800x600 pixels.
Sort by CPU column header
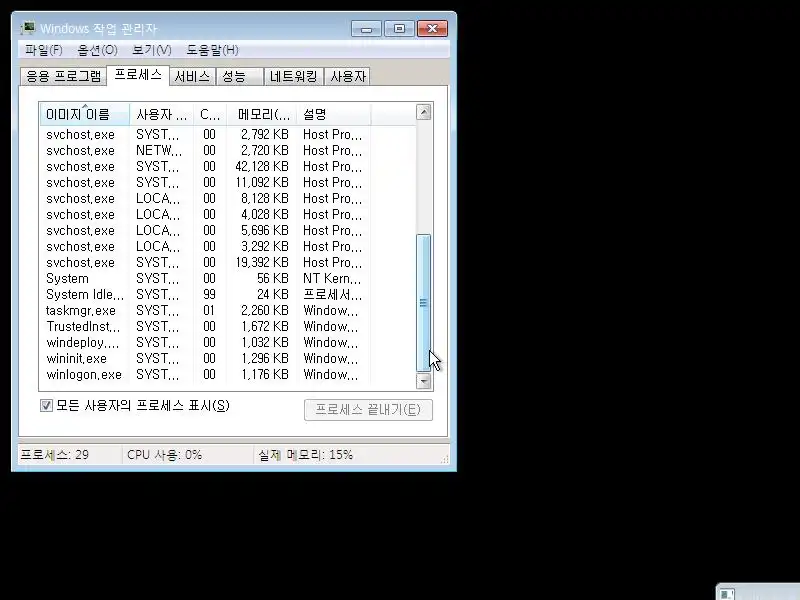click(210, 114)
